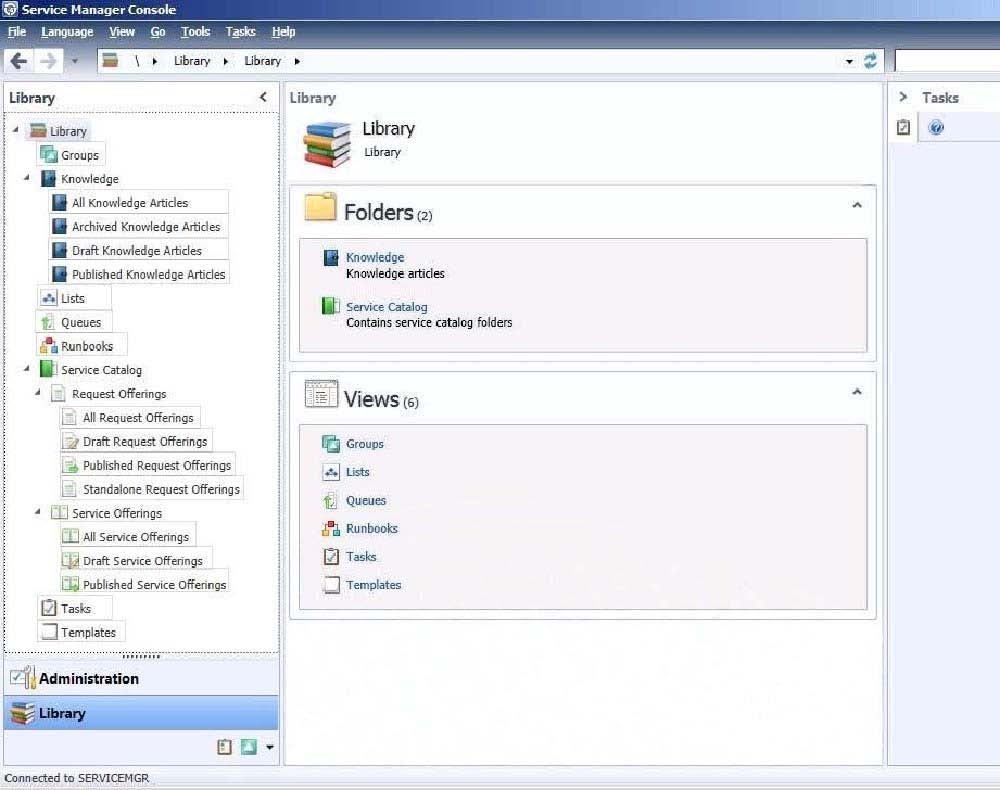This screenshot has width=1000, height=790.
Task: Select Draft Service Offerings tree icon
Action: [70, 560]
